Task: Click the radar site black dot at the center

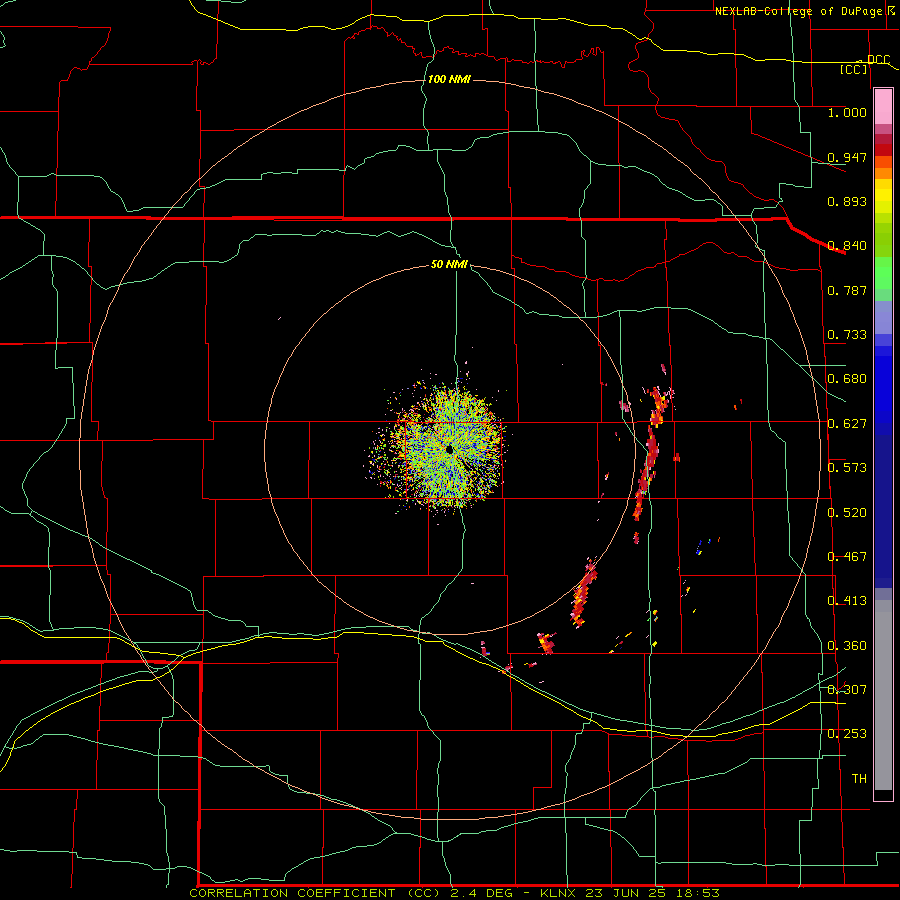Action: [449, 449]
